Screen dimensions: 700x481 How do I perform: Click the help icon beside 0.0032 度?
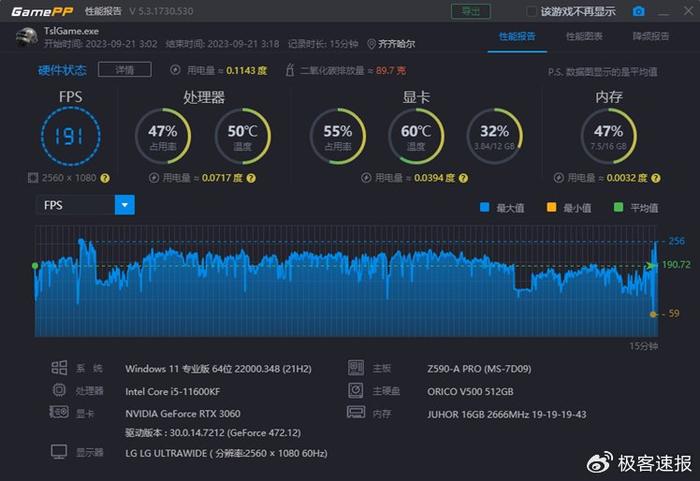(x=655, y=178)
